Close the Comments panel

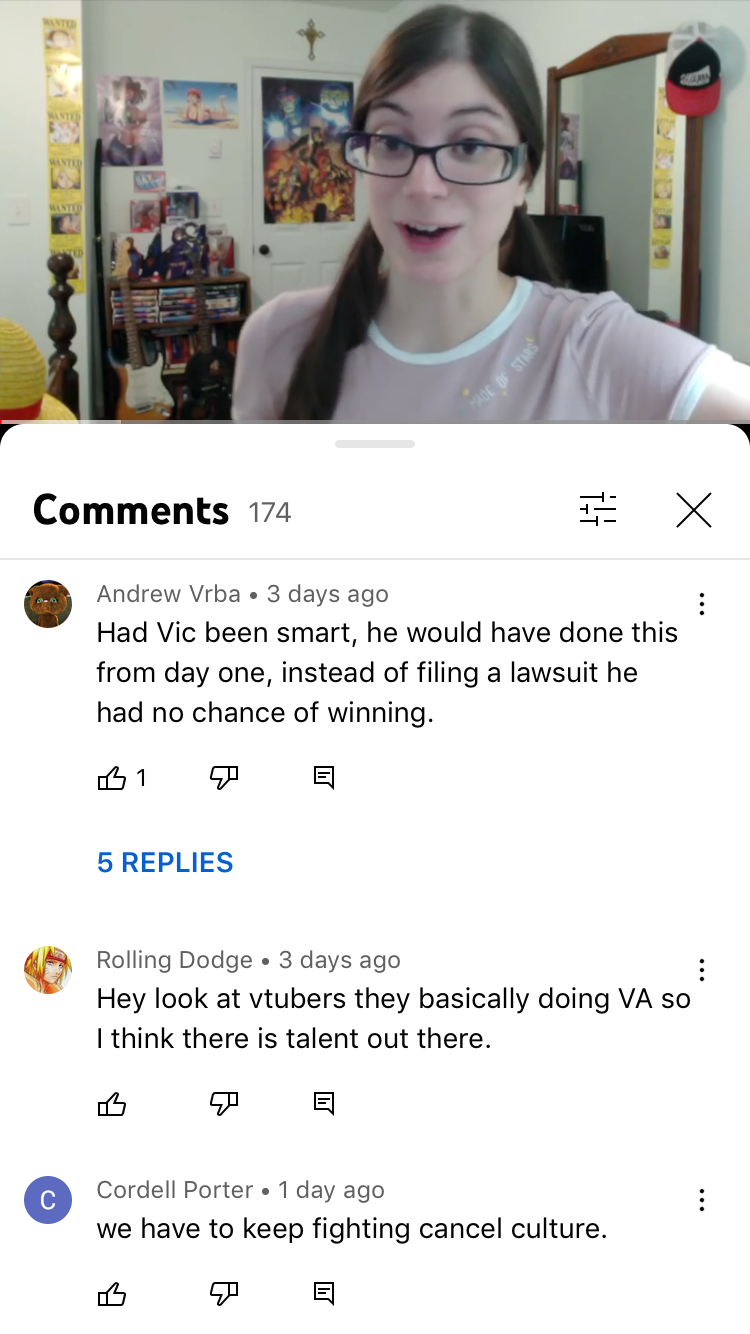tap(693, 510)
